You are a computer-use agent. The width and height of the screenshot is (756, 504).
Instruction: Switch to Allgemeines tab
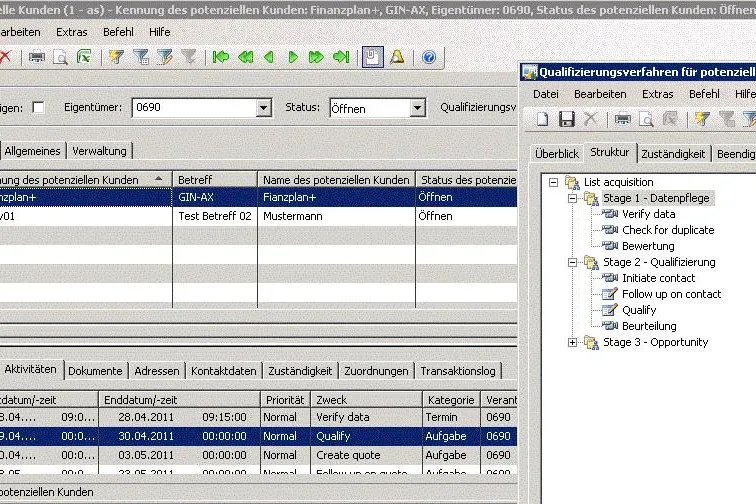32,151
